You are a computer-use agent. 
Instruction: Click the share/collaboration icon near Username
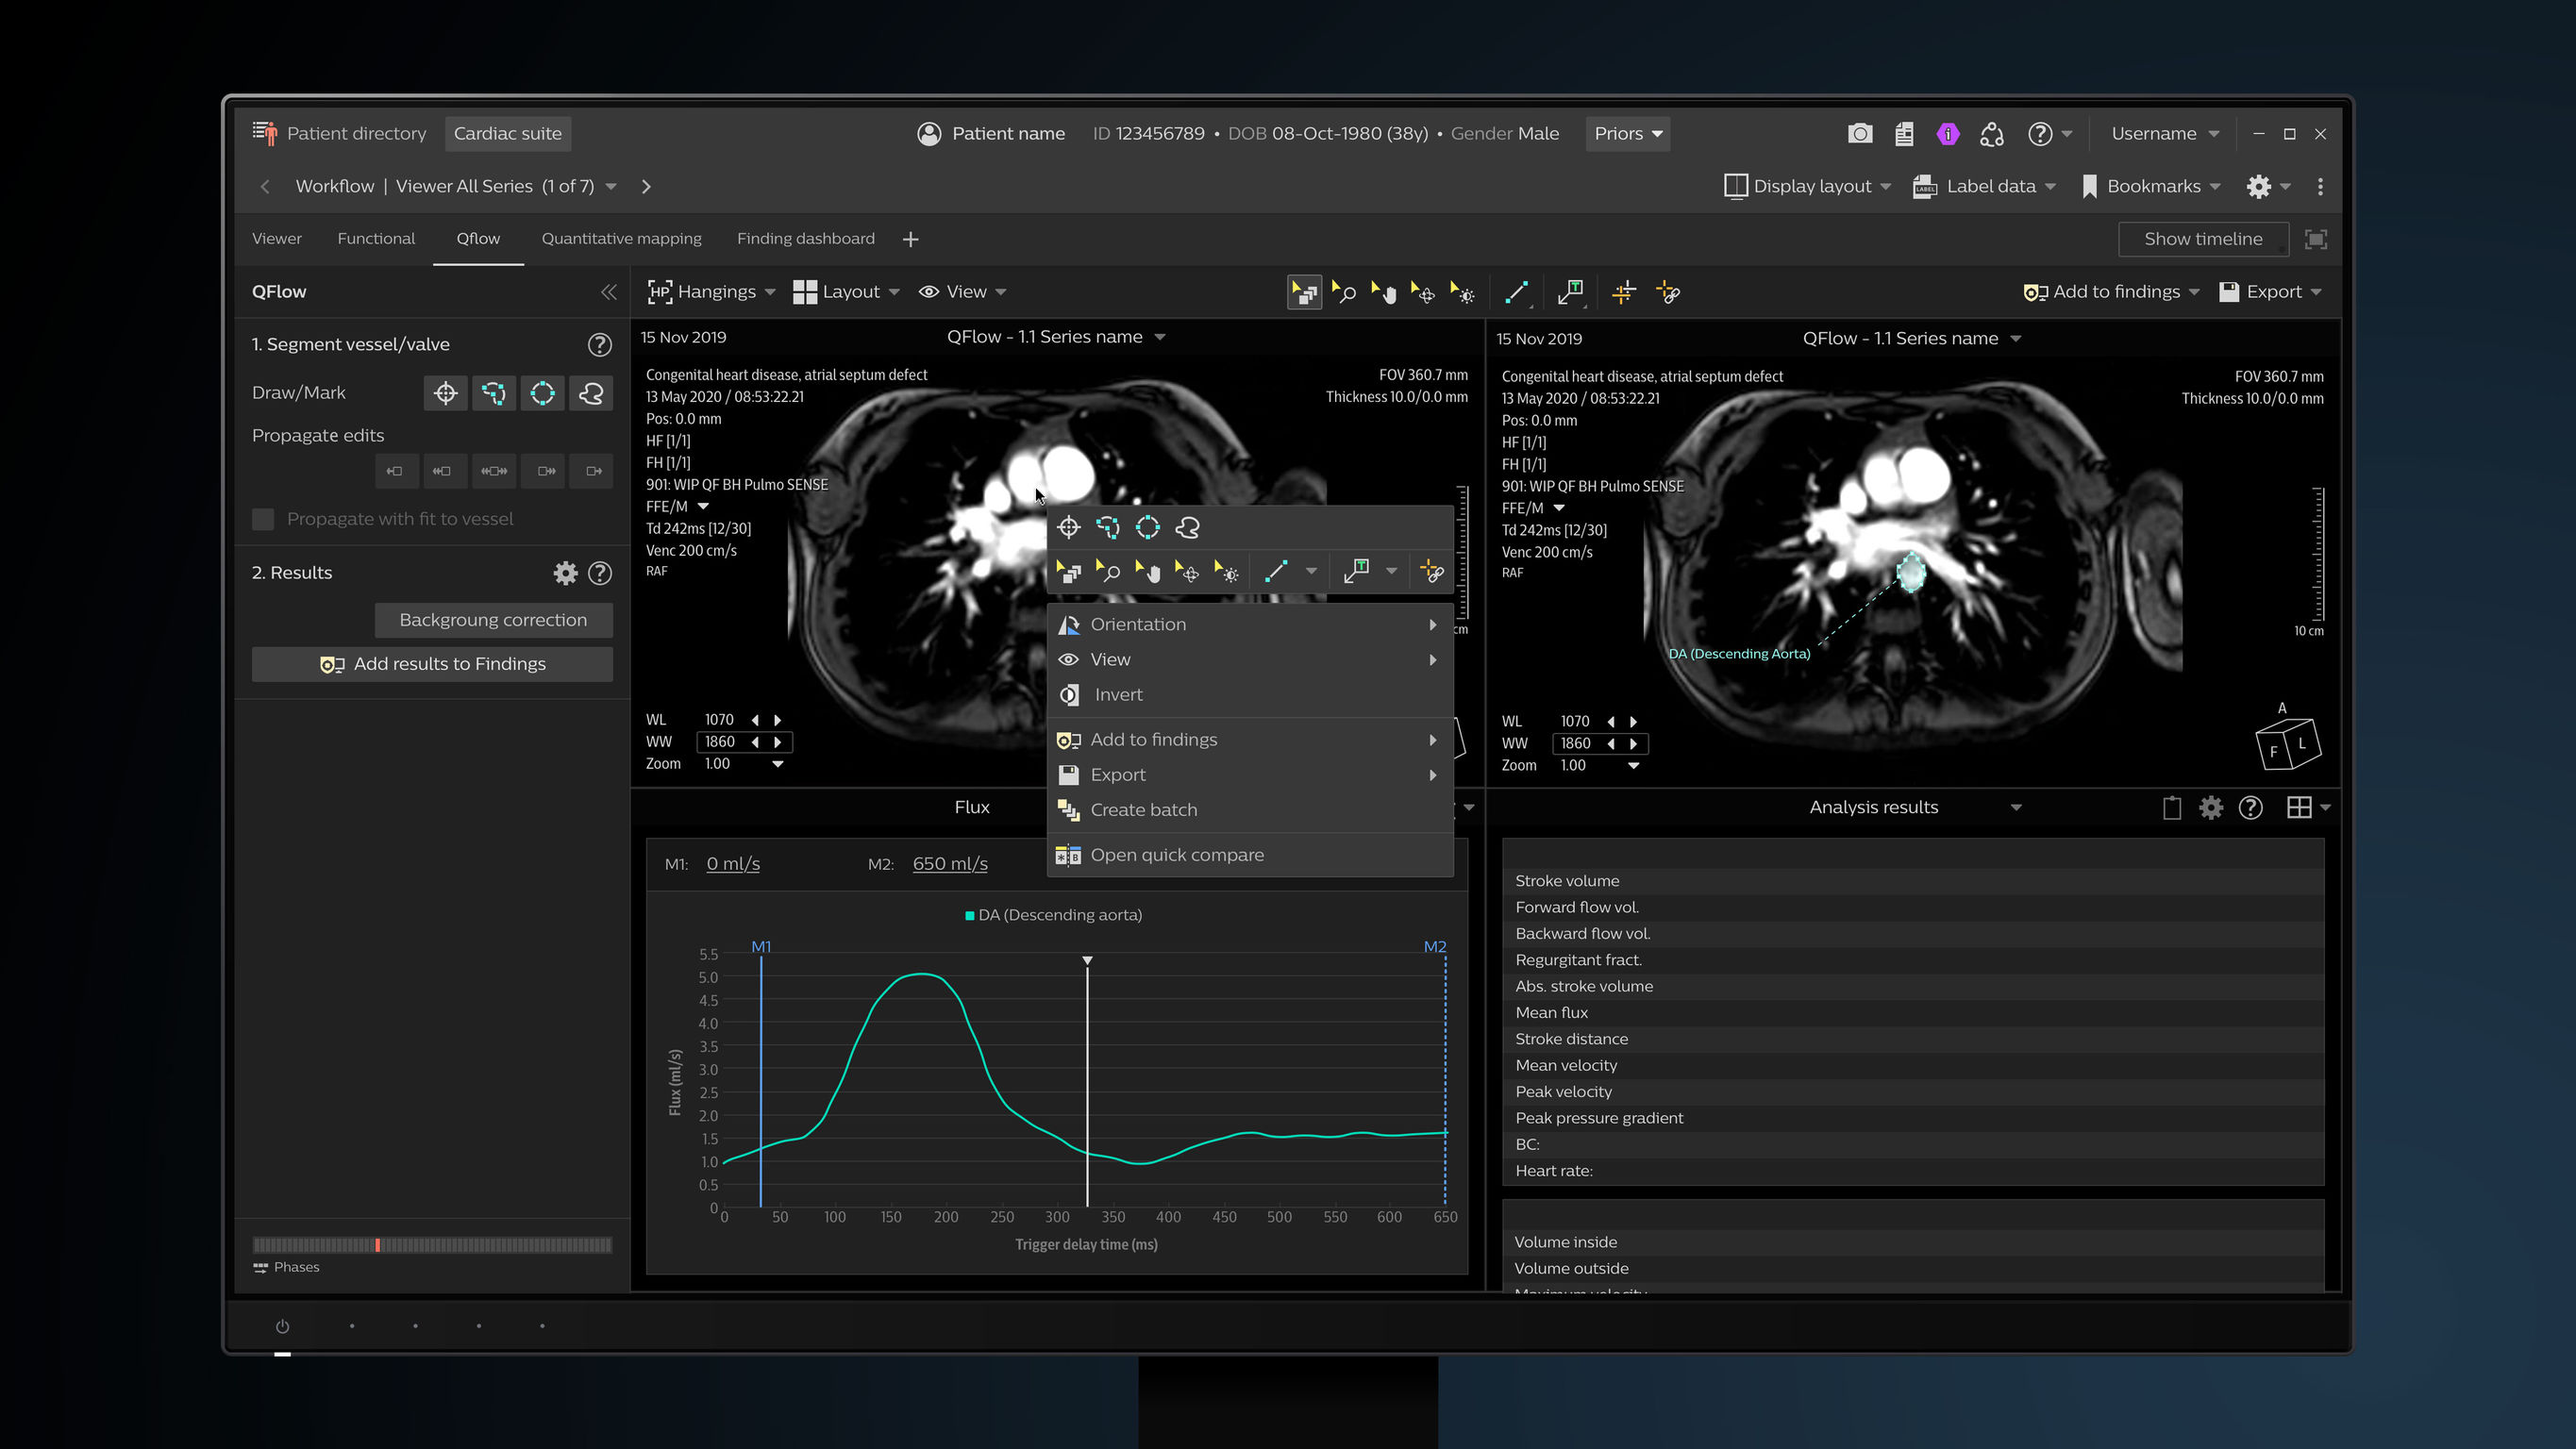[1992, 133]
